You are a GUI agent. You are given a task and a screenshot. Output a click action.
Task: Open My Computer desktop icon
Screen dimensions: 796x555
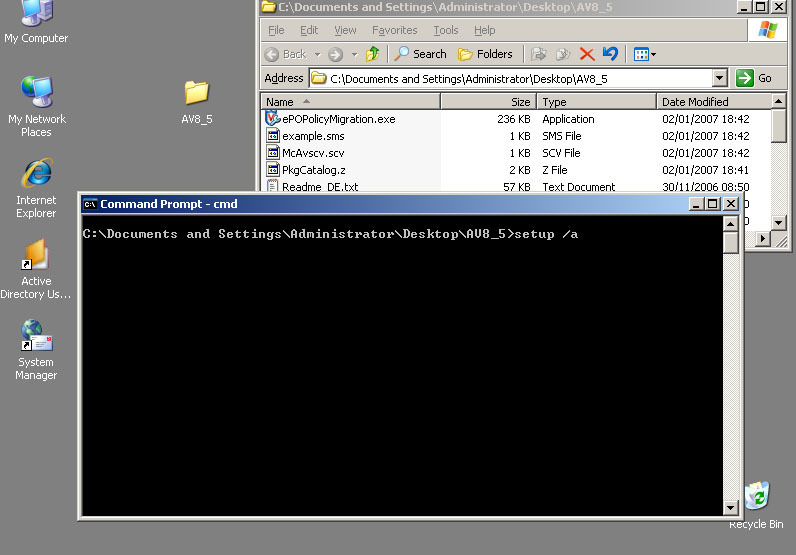click(x=36, y=20)
